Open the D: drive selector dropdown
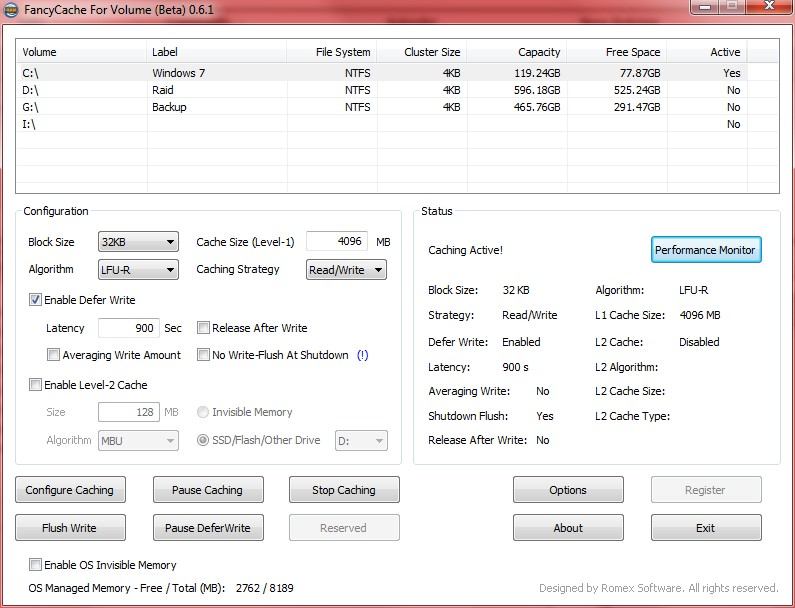 (361, 441)
